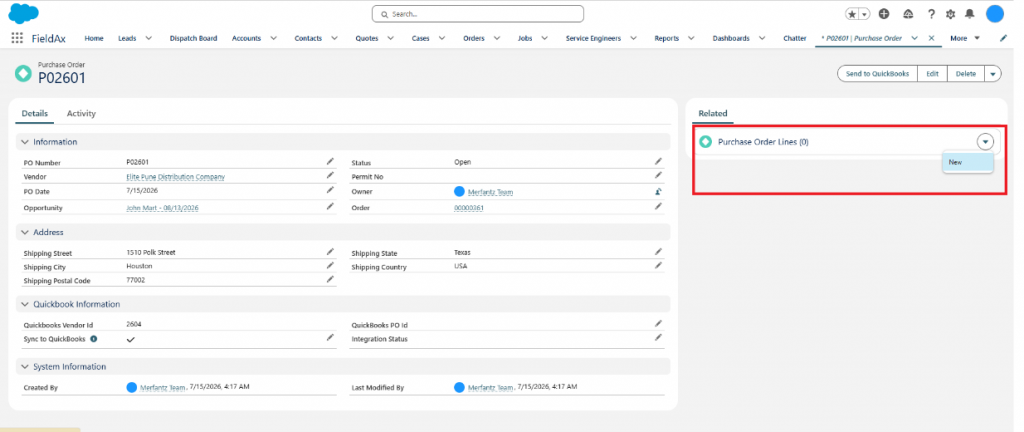Collapse the Quickbook Information section
Viewport: 1024px width, 432px height.
coord(25,304)
